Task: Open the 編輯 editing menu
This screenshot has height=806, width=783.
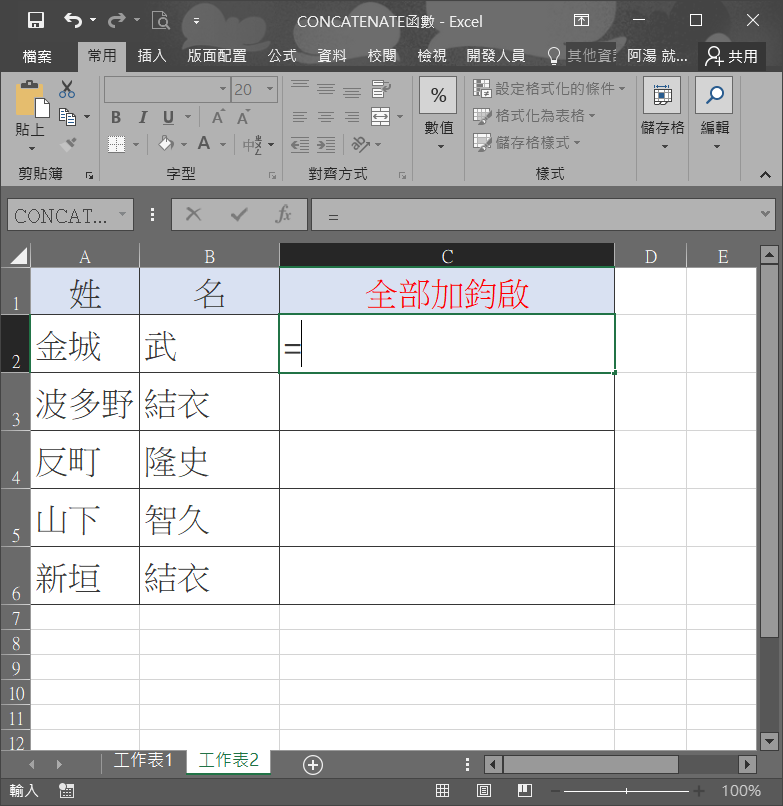Action: coord(715,114)
